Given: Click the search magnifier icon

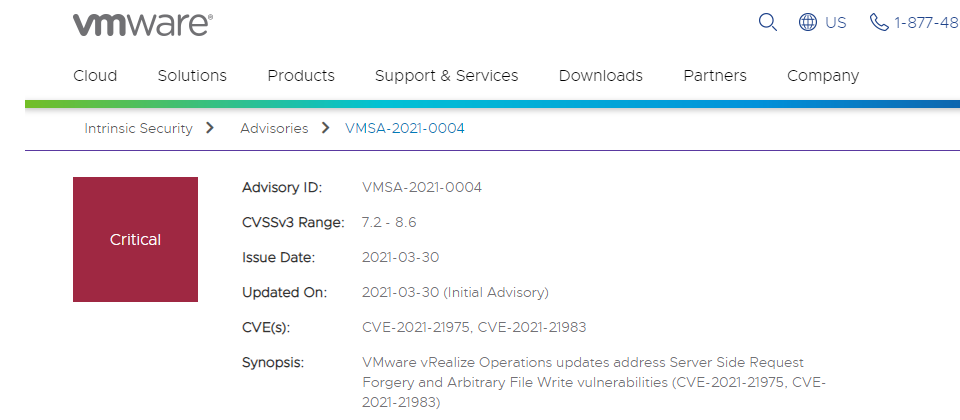Looking at the screenshot, I should coord(768,23).
